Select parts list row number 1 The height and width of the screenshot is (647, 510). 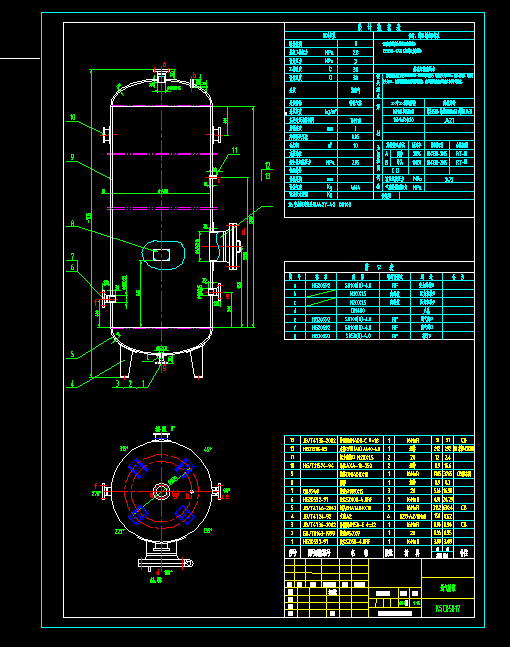pos(379,541)
